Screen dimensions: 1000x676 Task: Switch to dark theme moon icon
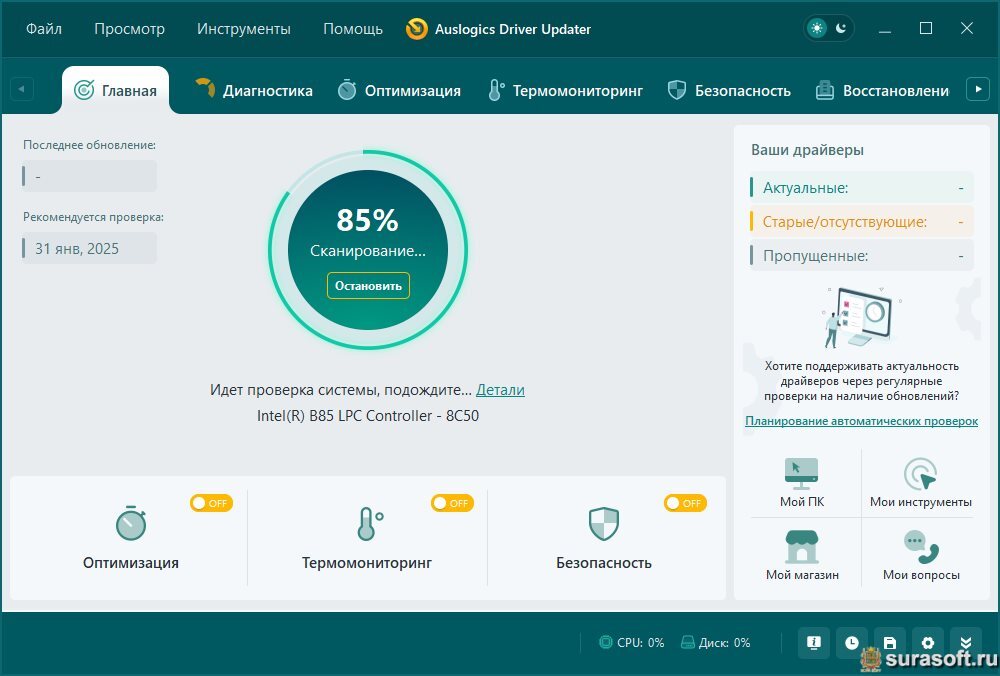841,28
